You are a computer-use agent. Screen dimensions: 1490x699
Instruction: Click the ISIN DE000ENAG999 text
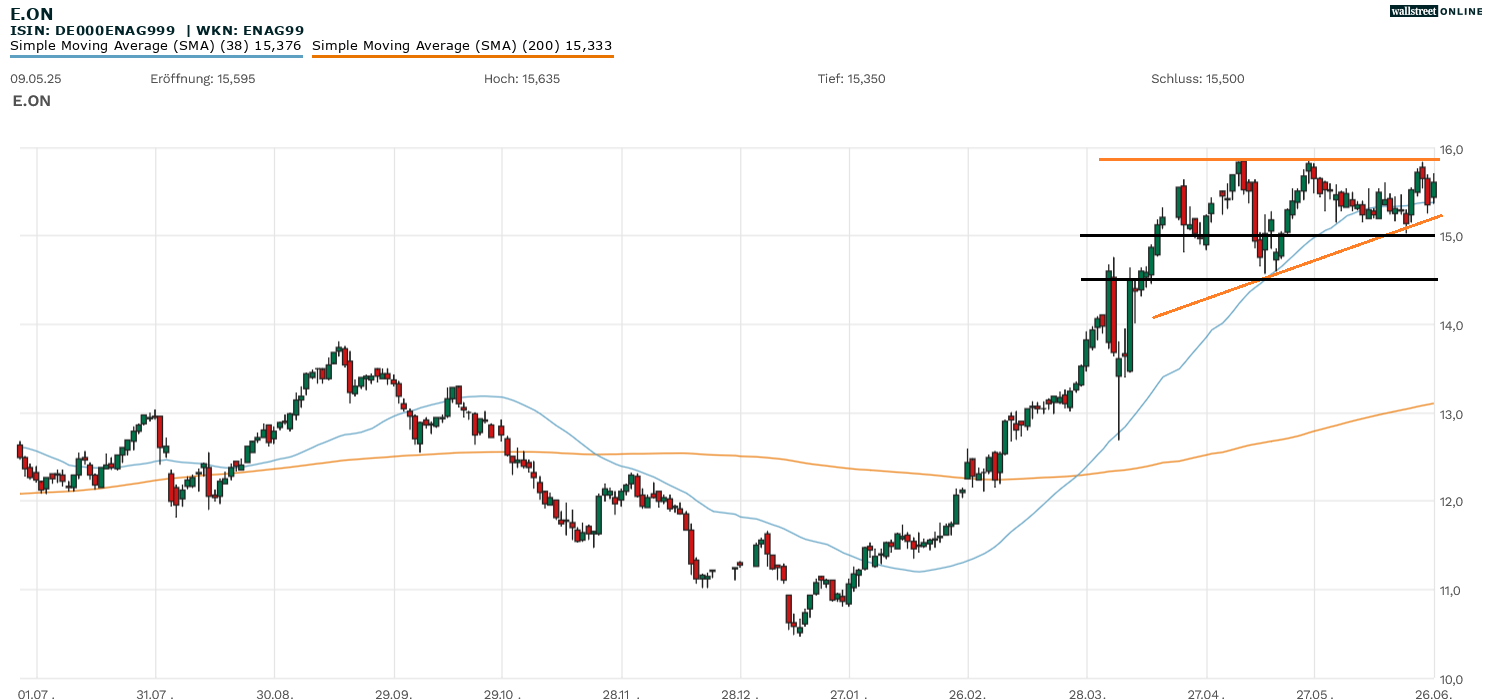(x=93, y=31)
